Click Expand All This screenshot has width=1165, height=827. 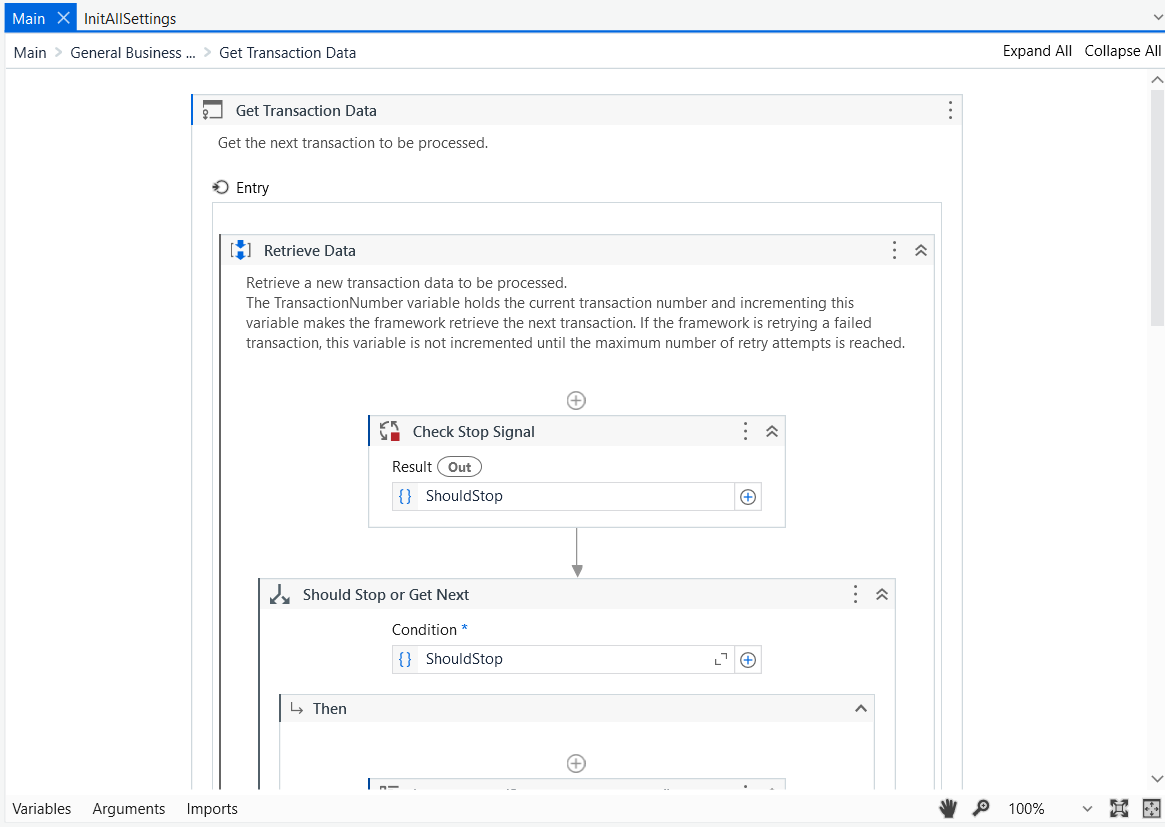pos(1037,51)
